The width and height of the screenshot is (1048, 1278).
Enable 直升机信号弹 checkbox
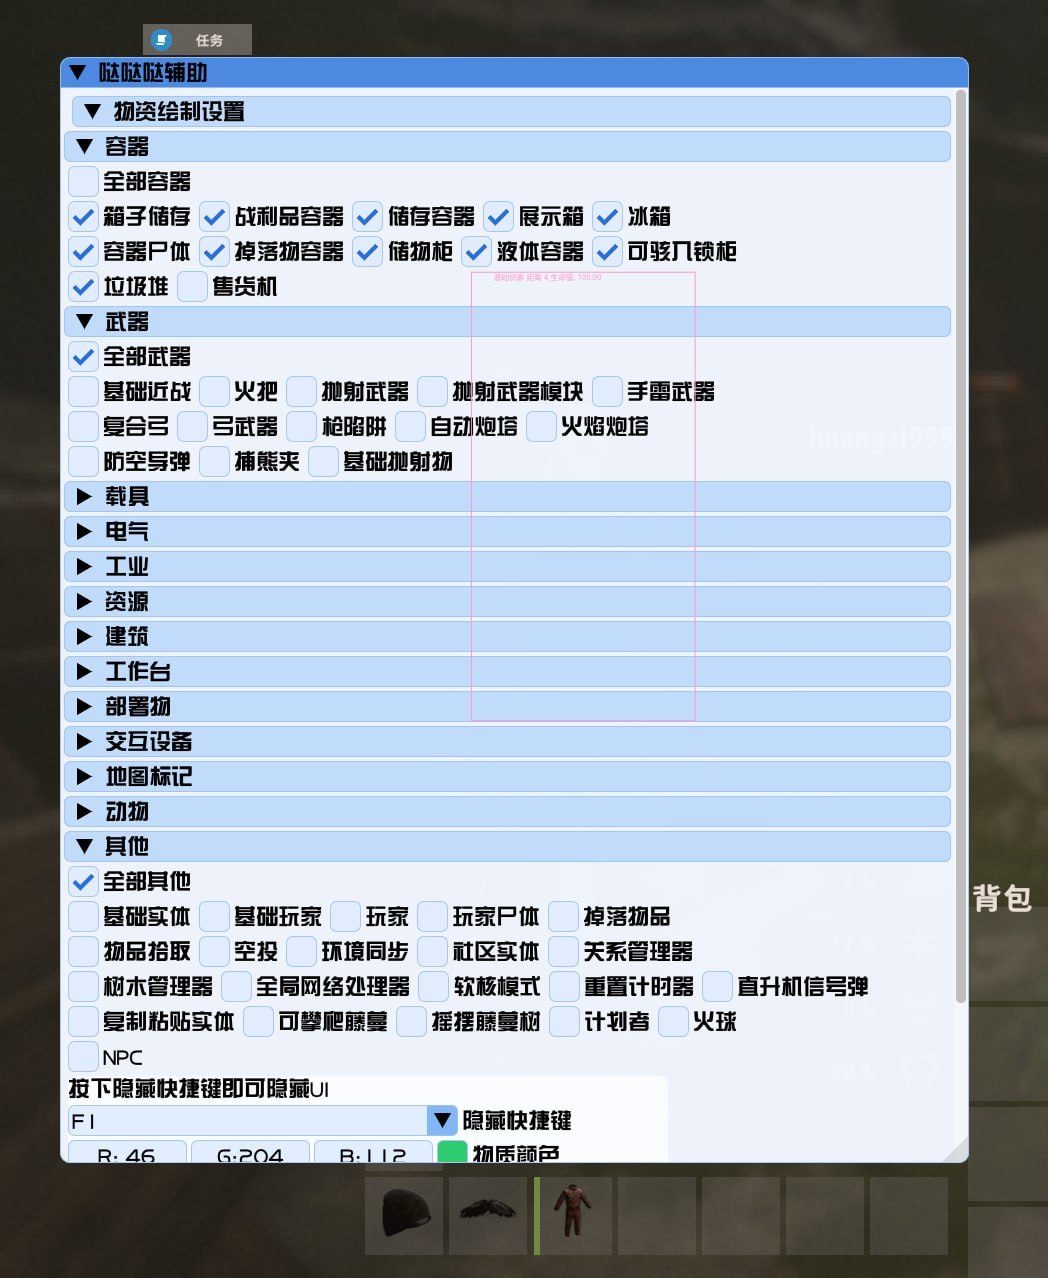pyautogui.click(x=717, y=986)
